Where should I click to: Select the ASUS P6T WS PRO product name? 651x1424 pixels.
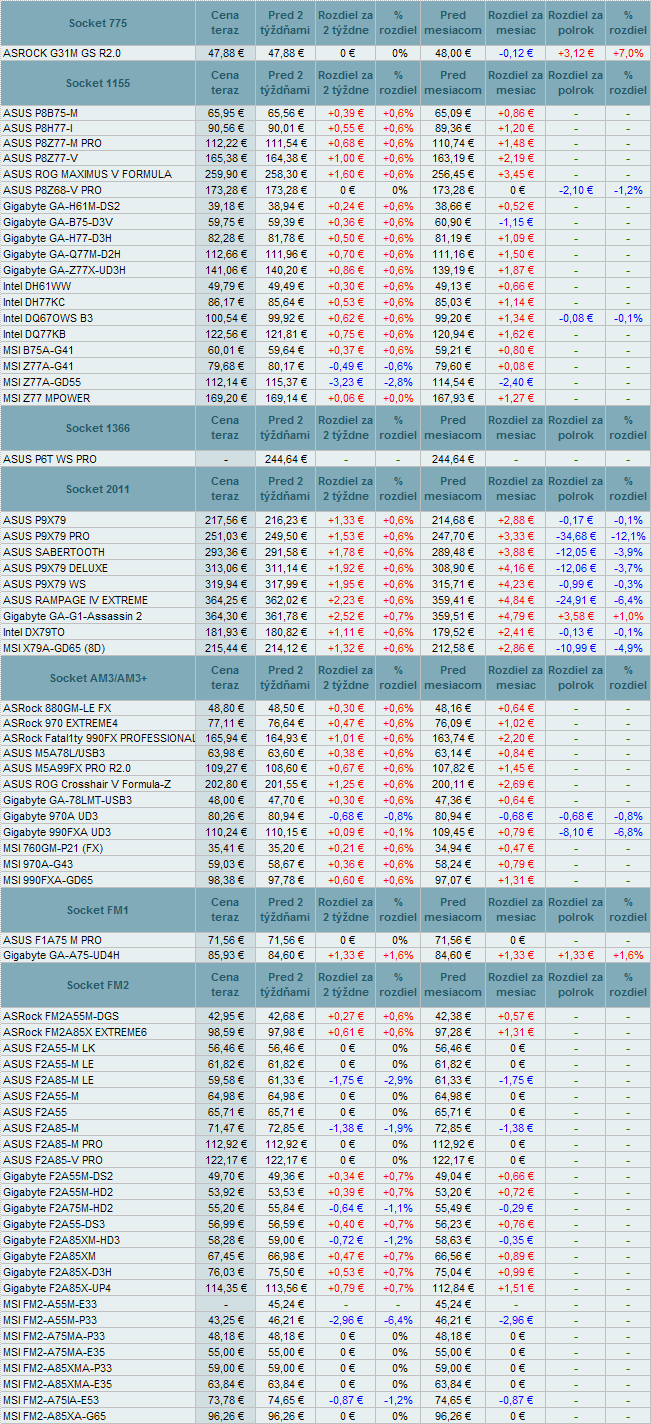tap(50, 459)
